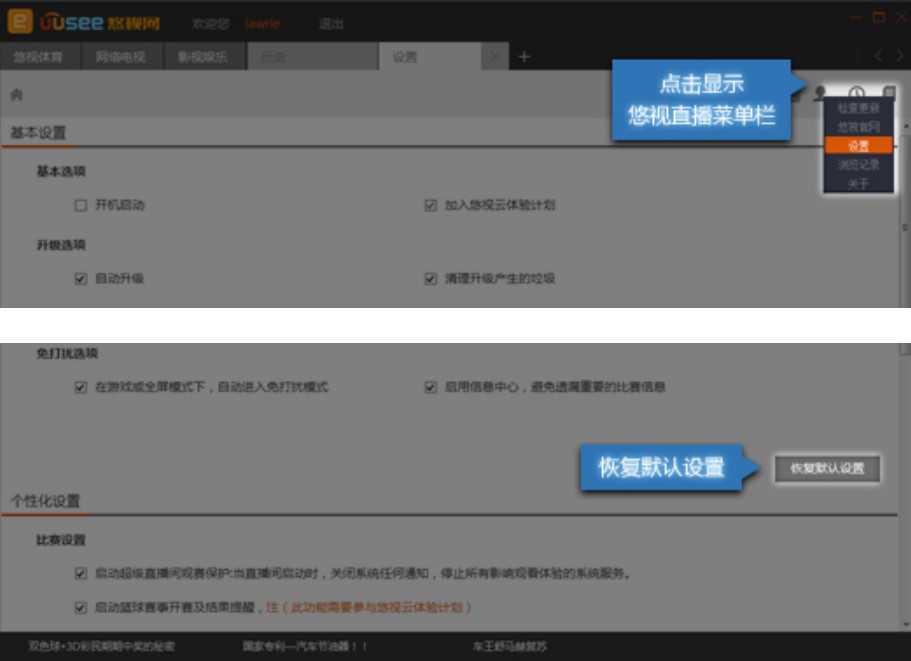Click 退出 to log out
Screen dimensions: 911x661
(331, 24)
